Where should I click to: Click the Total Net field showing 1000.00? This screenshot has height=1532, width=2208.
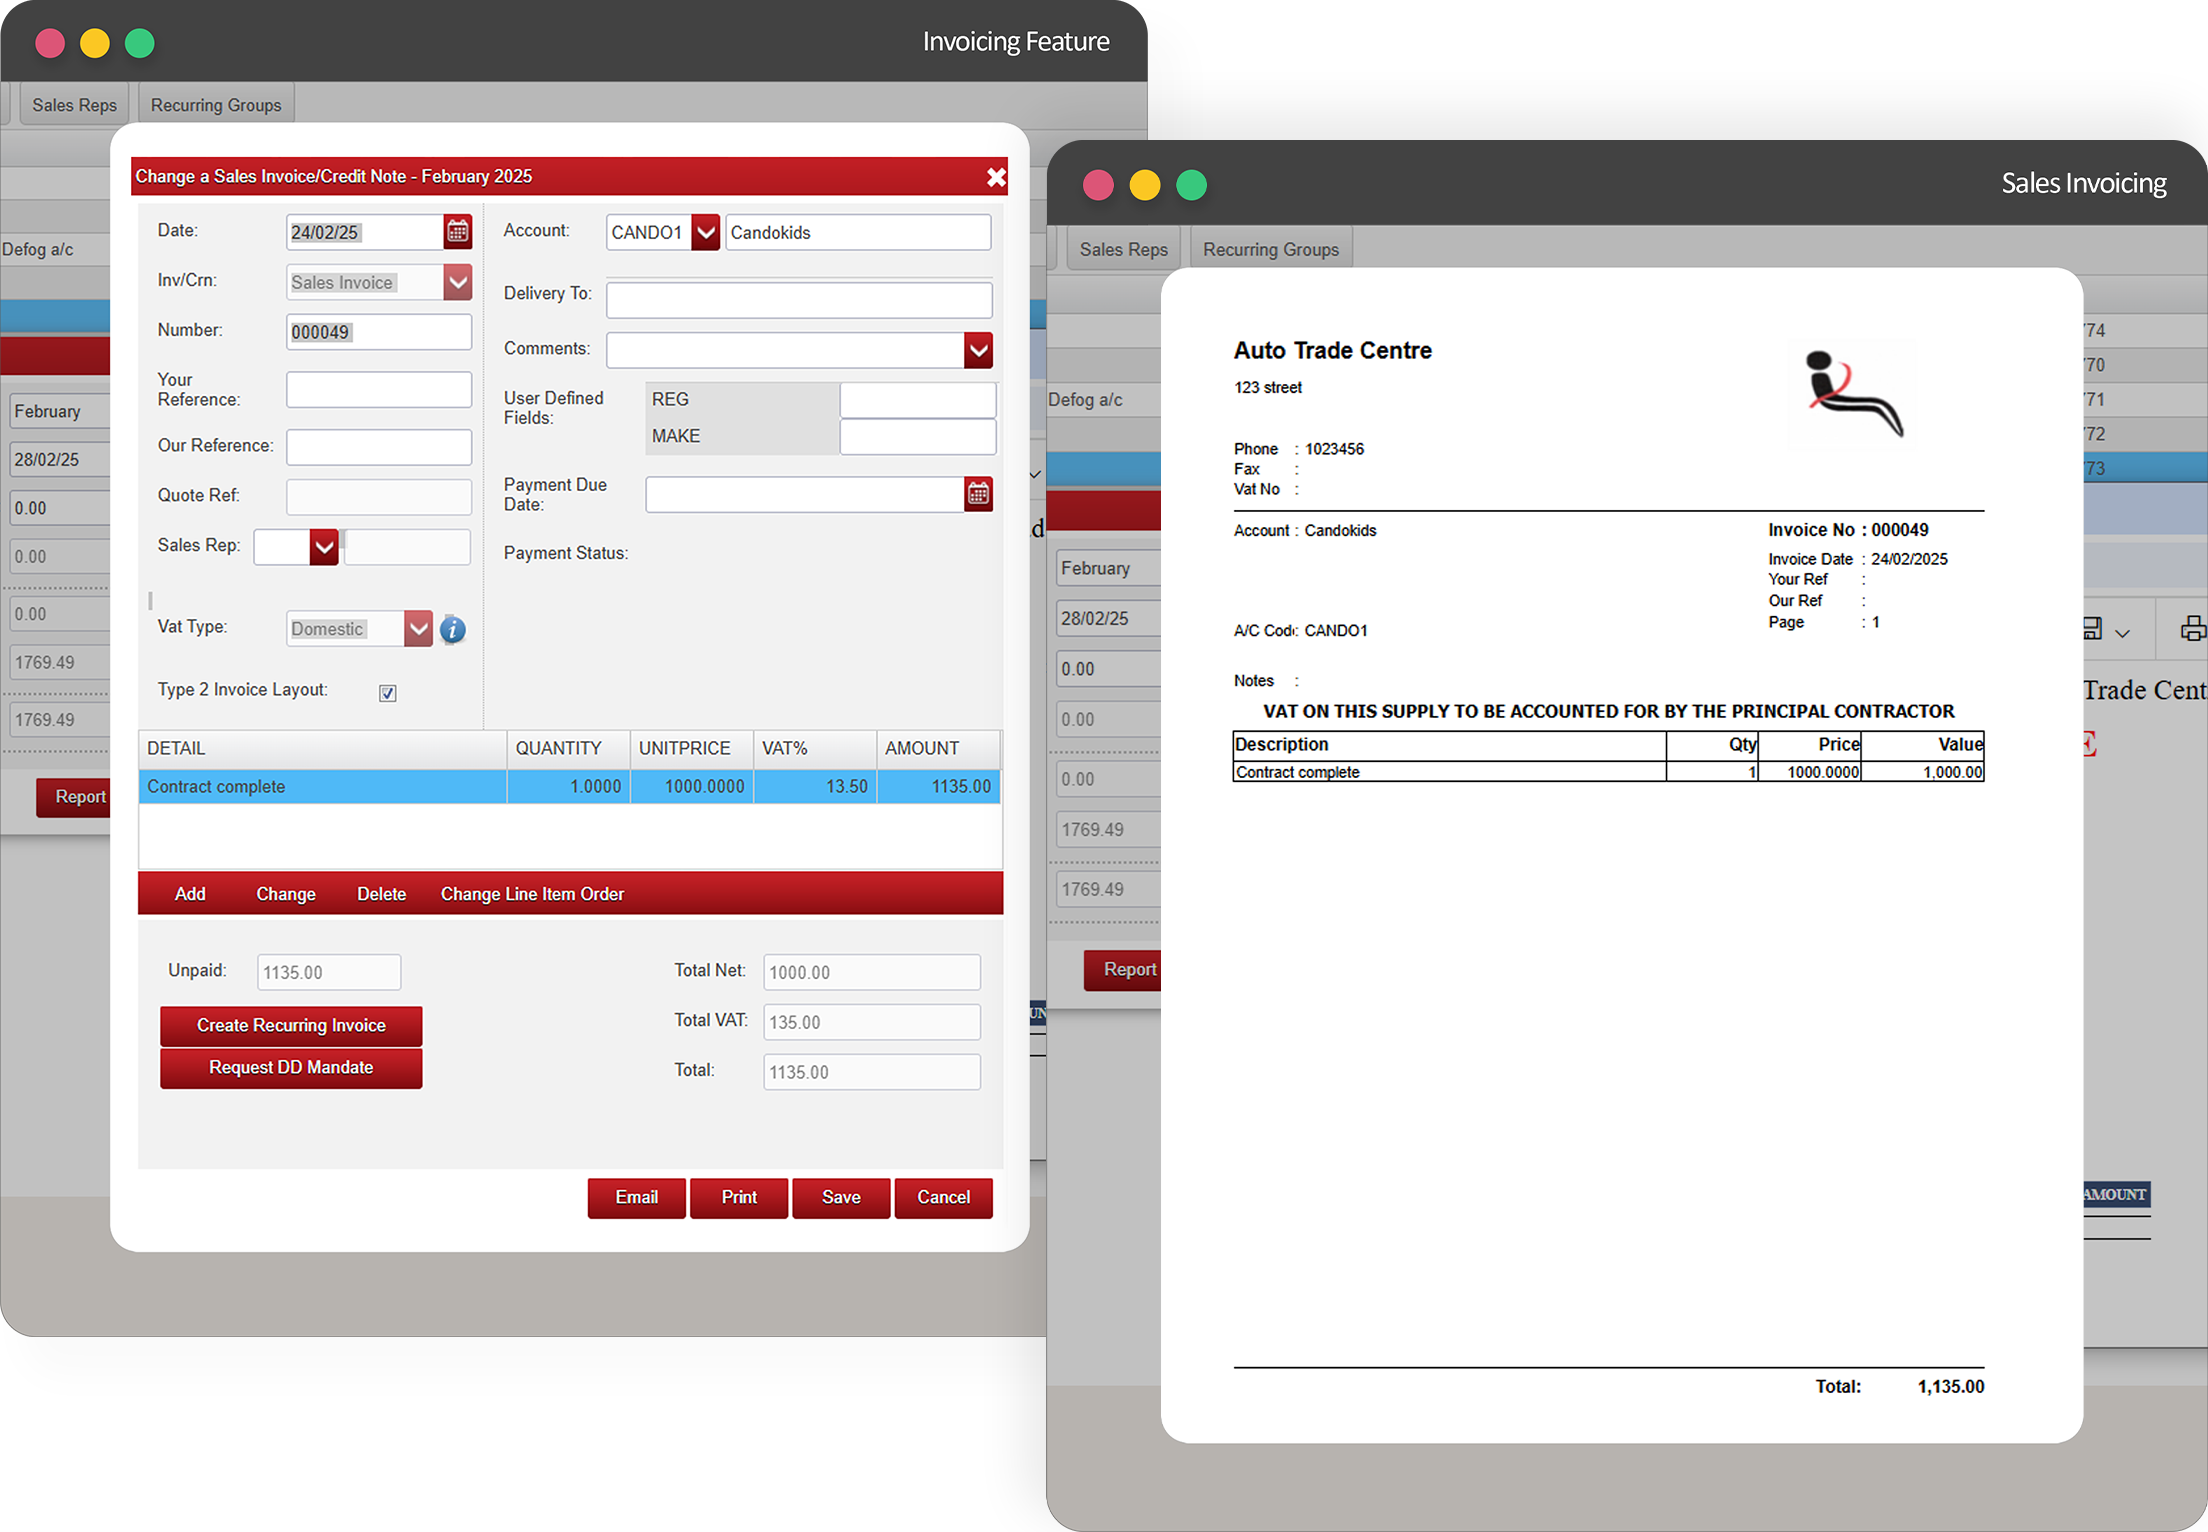[x=872, y=972]
